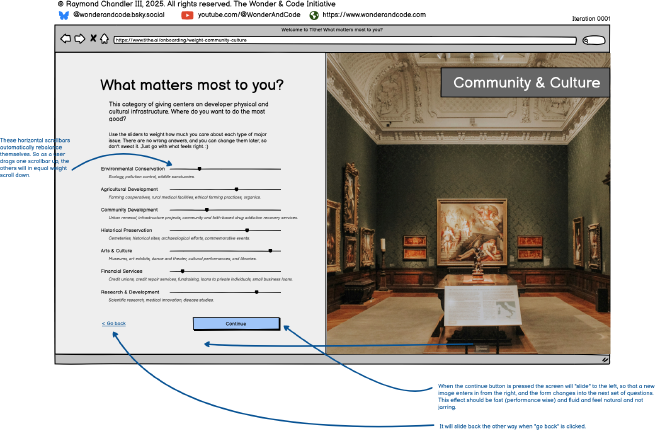Click the "This category of giving centers" paragraph
The width and height of the screenshot is (660, 436).
[188, 112]
